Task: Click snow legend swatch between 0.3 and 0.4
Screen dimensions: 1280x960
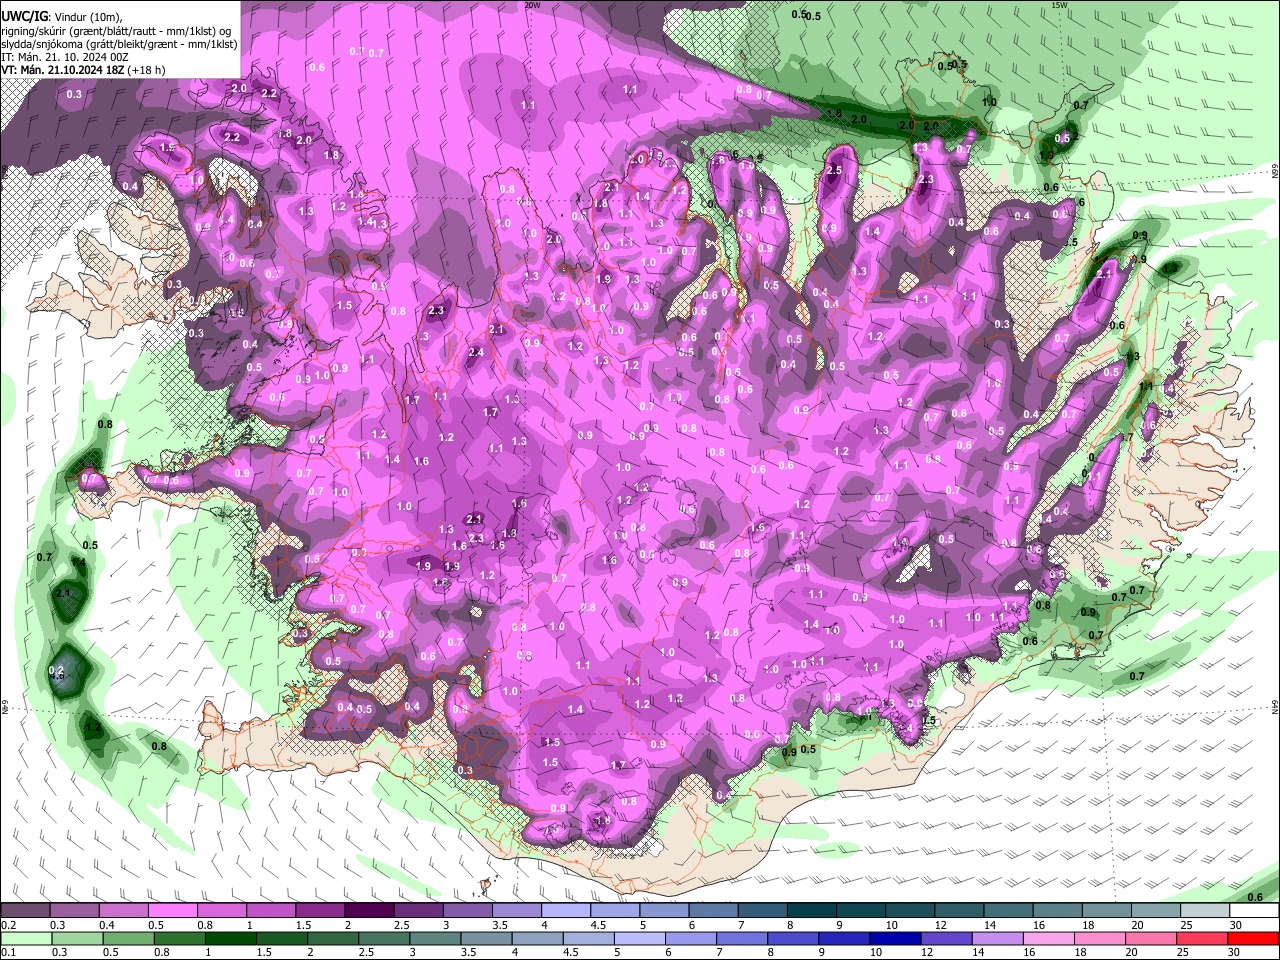Action: point(75,911)
